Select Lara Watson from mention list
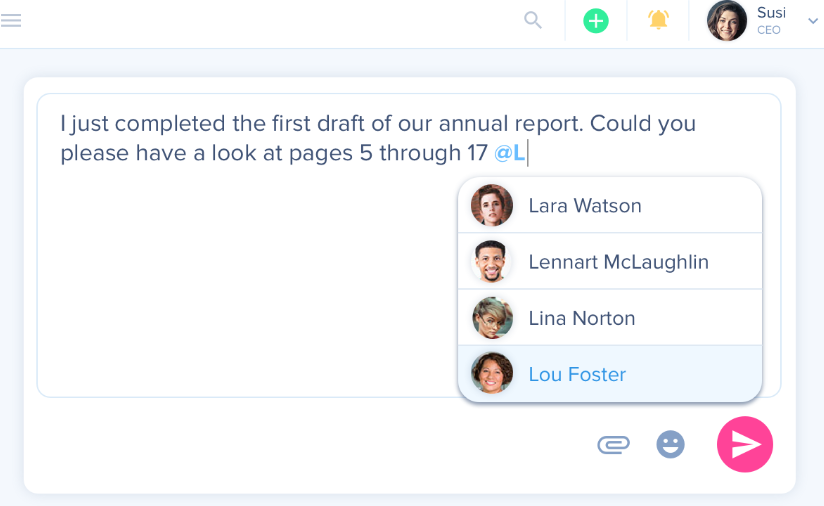824x506 pixels. 585,206
